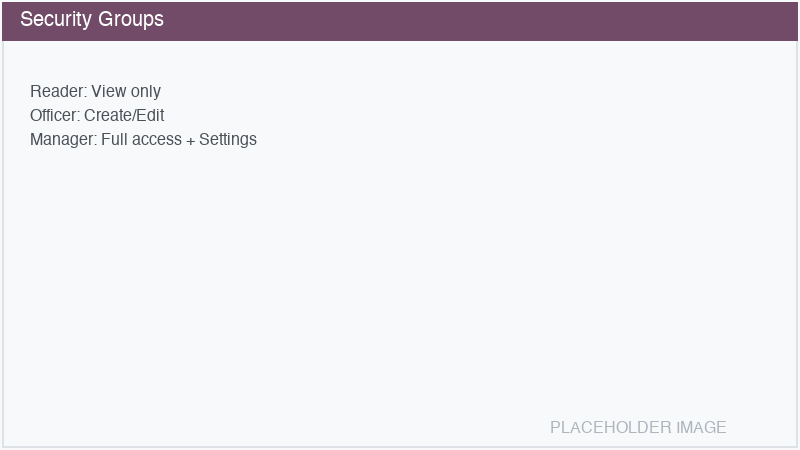Click the word Edit in Officer row
This screenshot has height=450, width=800.
tap(150, 116)
